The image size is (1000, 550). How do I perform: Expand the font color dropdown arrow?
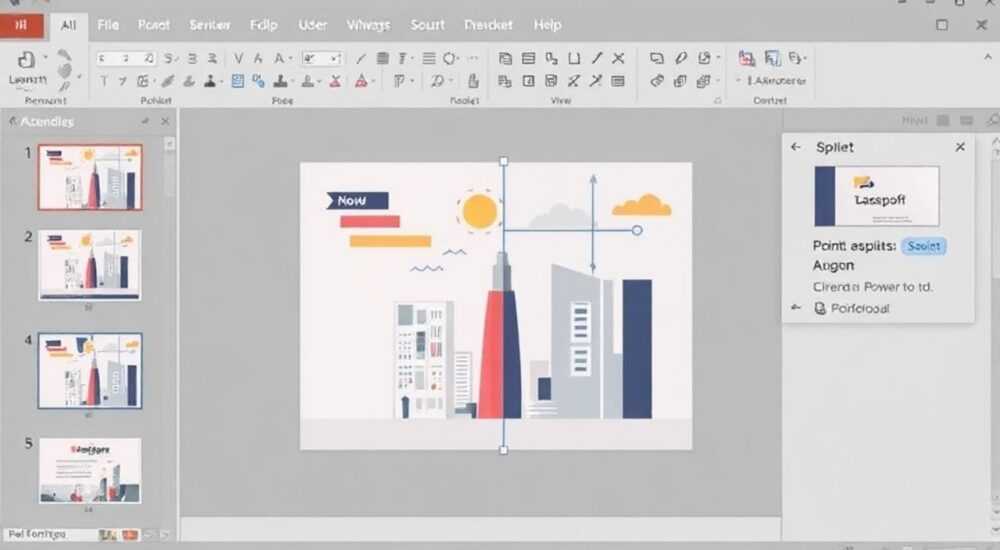(x=373, y=82)
